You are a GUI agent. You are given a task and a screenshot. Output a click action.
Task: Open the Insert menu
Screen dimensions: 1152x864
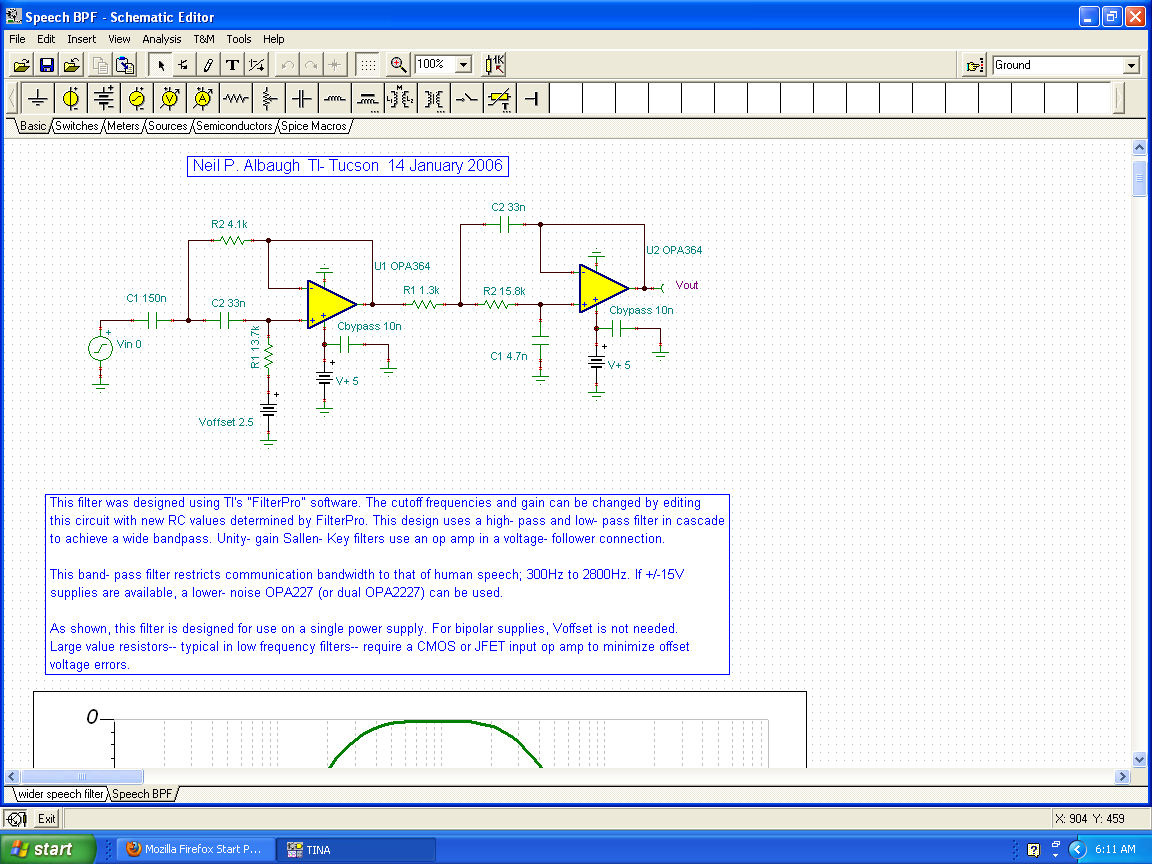(82, 39)
